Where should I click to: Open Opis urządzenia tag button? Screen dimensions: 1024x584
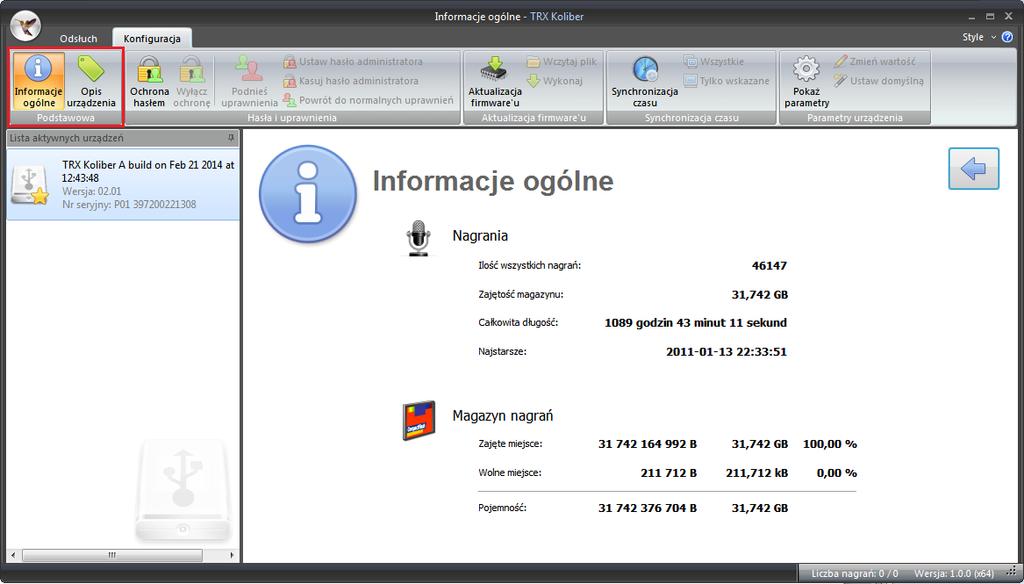click(91, 81)
